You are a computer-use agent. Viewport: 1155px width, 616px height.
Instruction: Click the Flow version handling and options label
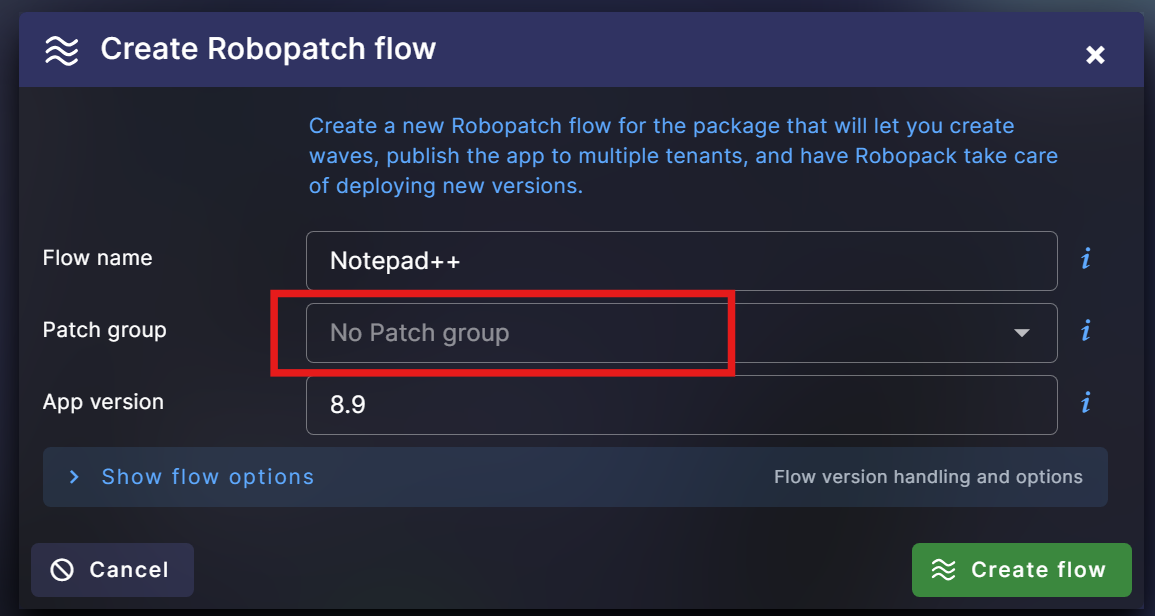(928, 477)
